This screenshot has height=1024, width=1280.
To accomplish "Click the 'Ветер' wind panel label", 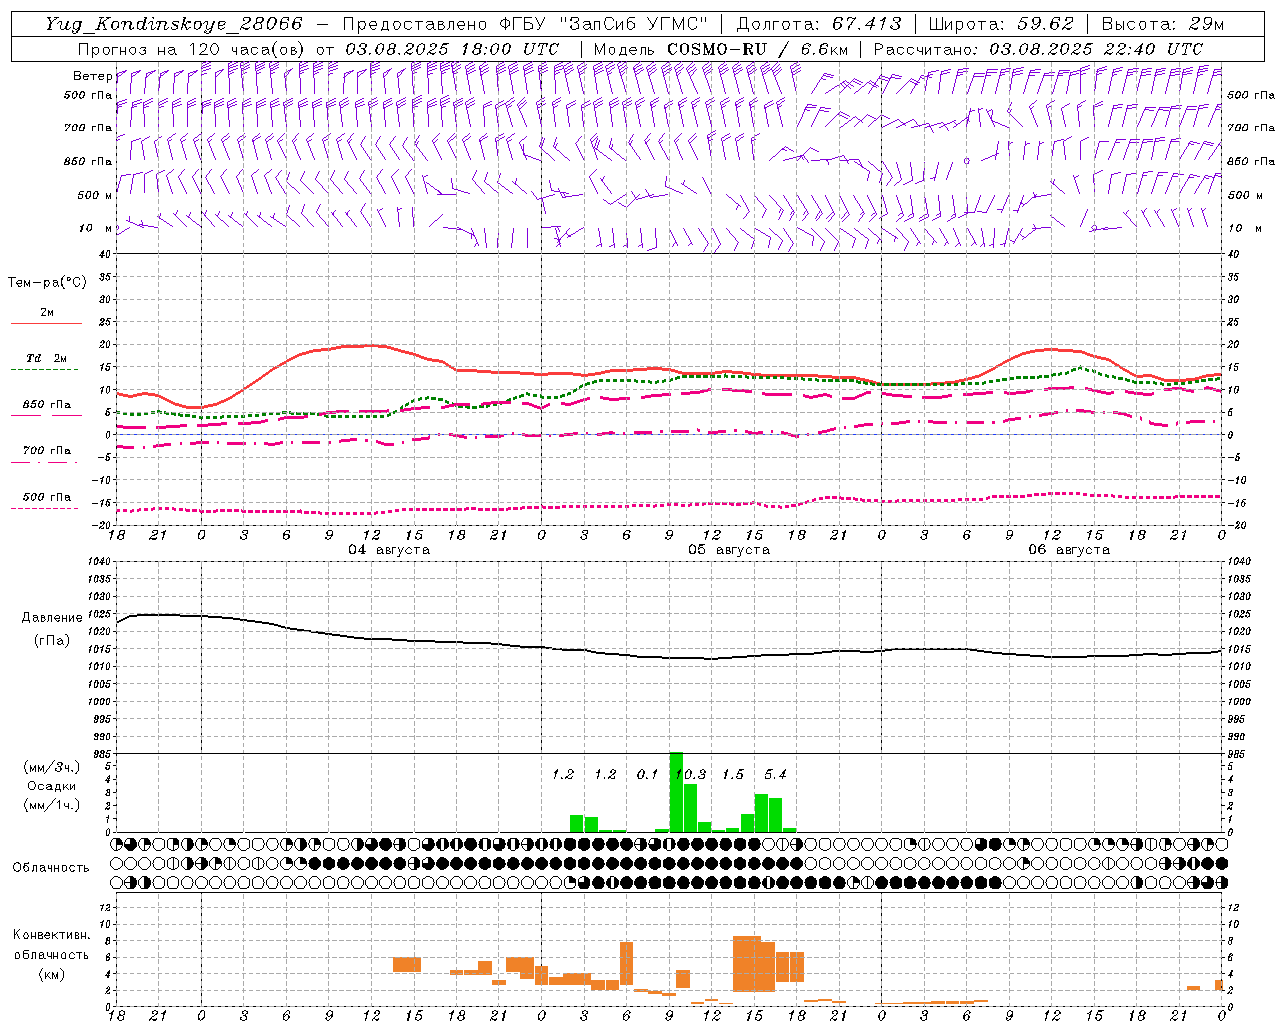I will point(93,76).
